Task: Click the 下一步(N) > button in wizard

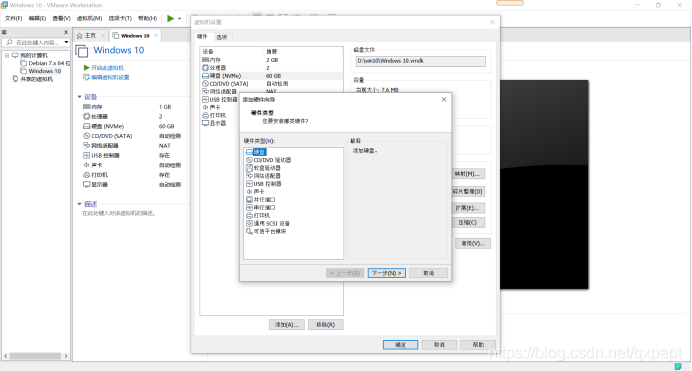Action: (x=387, y=273)
